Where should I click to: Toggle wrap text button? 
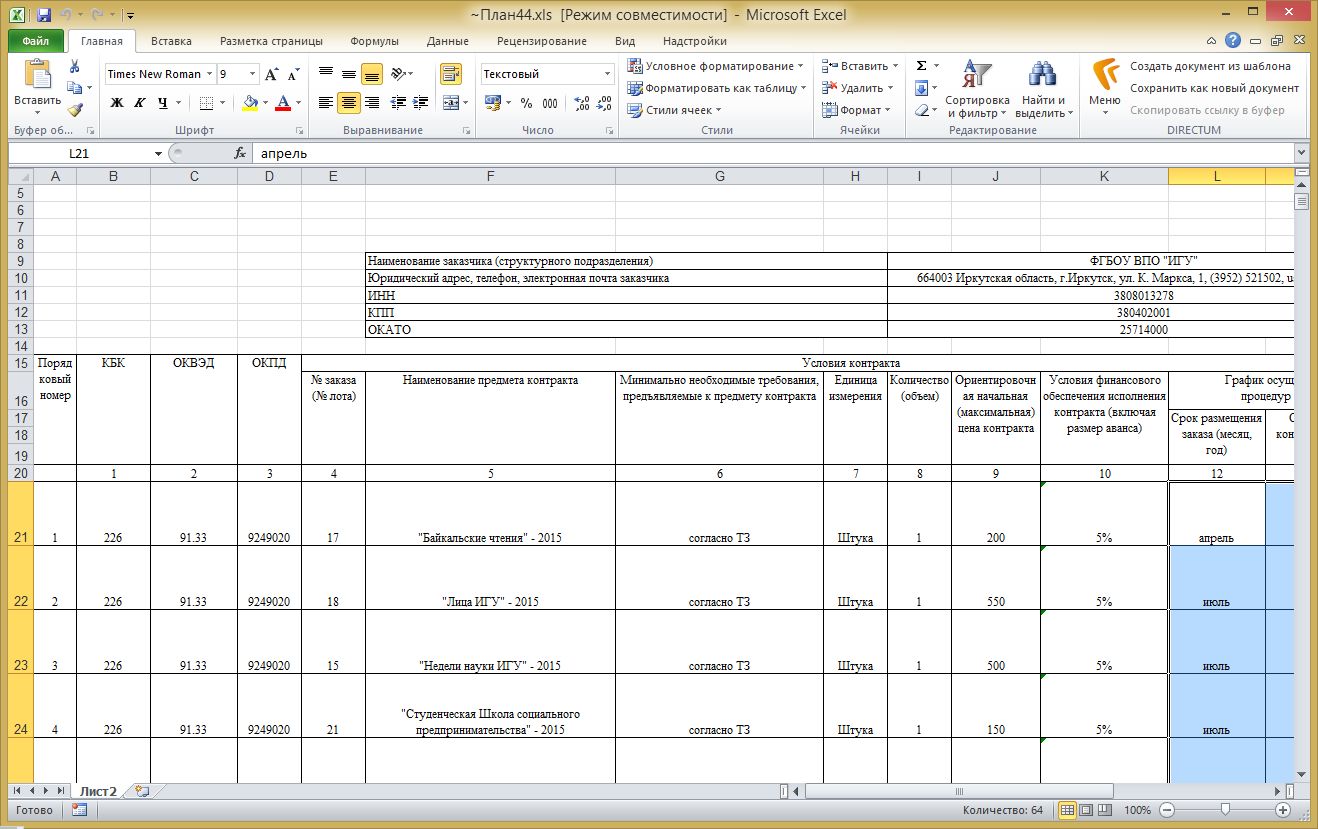pos(451,74)
